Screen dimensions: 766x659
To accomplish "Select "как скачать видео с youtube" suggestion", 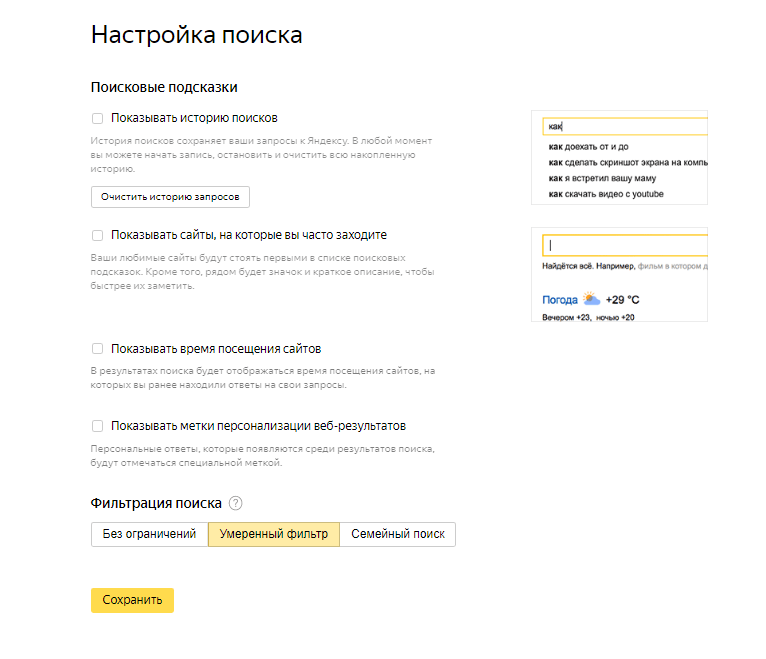I will 606,194.
